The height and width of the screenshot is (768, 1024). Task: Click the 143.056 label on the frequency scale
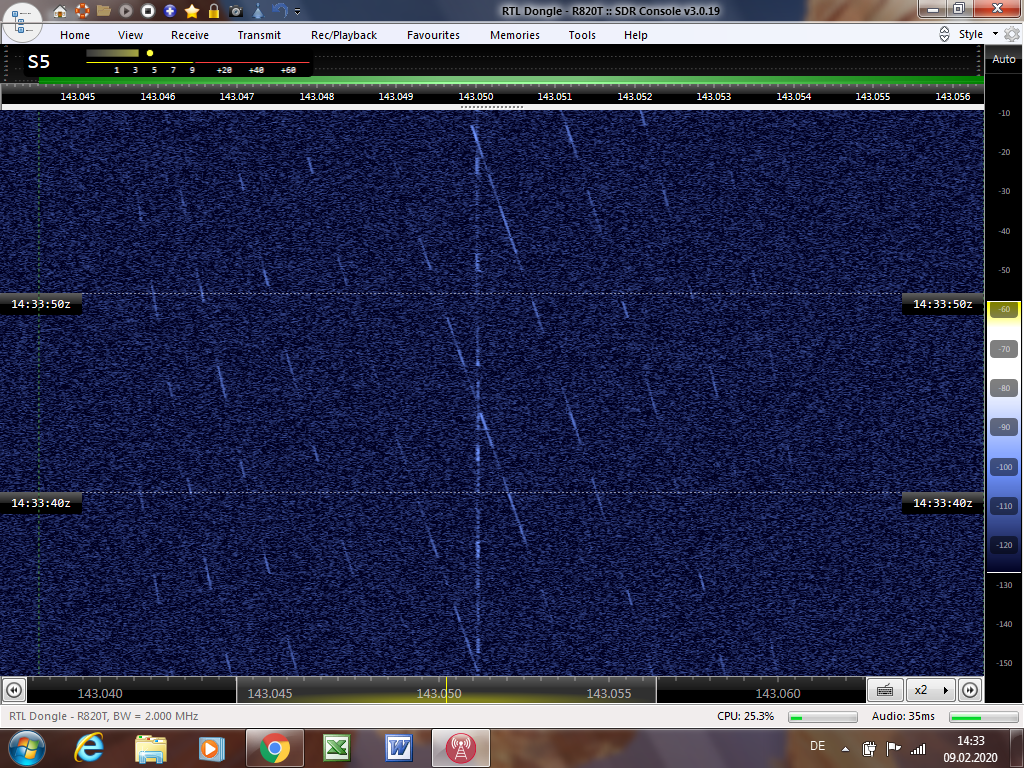[x=952, y=97]
